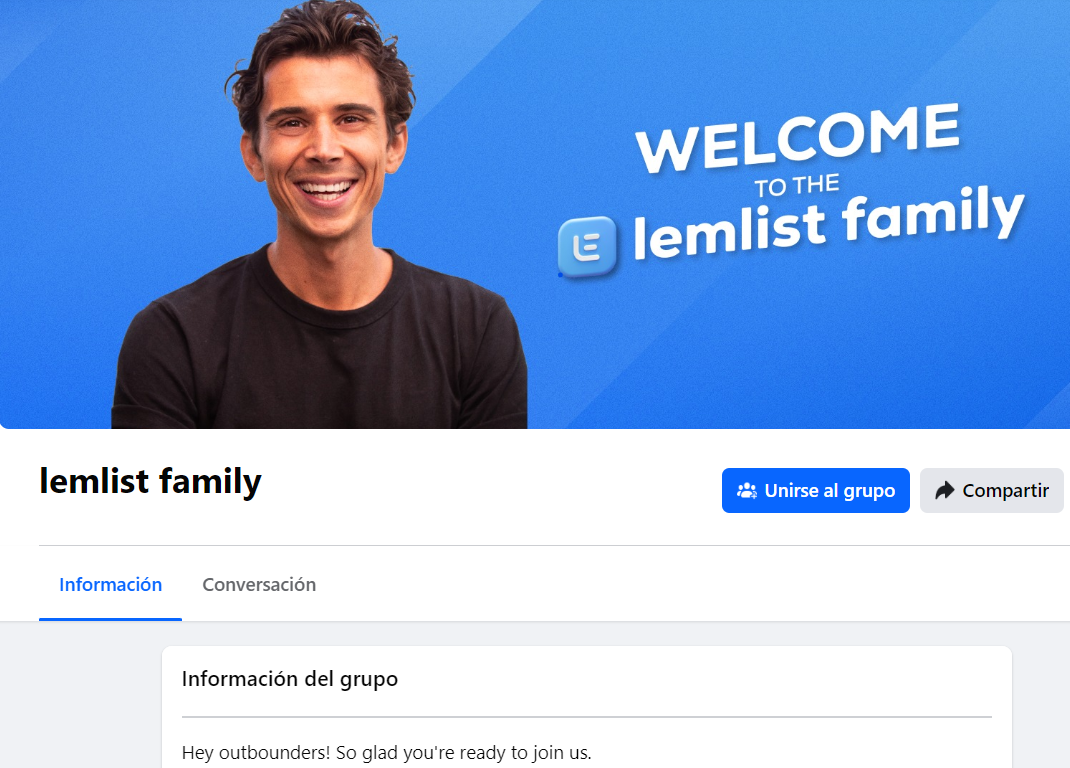Click the people icon in Unirse al grupo

click(x=747, y=490)
